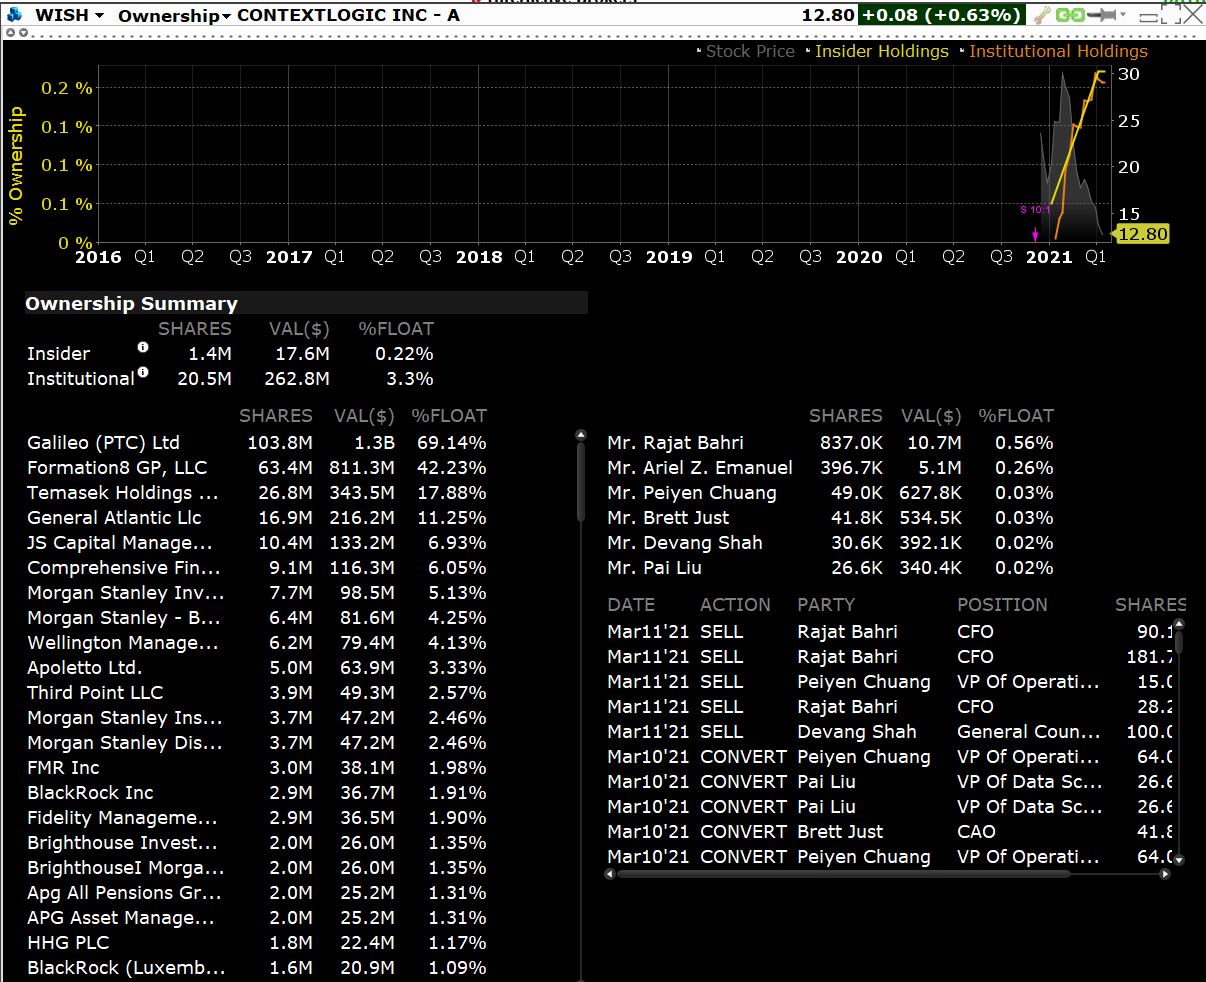Image resolution: width=1206 pixels, height=982 pixels.
Task: Click the ACTION column header in transactions
Action: [735, 605]
